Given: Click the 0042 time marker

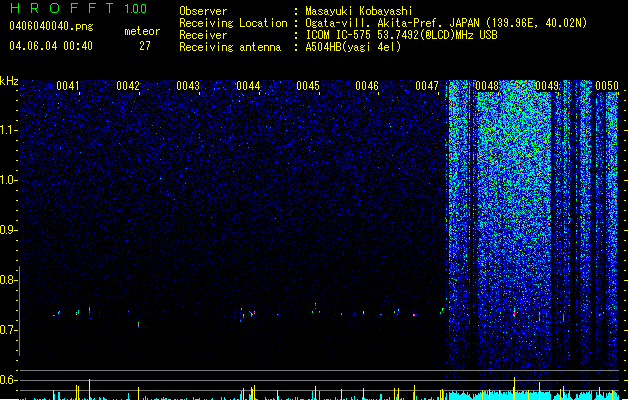Looking at the screenshot, I should pos(128,86).
